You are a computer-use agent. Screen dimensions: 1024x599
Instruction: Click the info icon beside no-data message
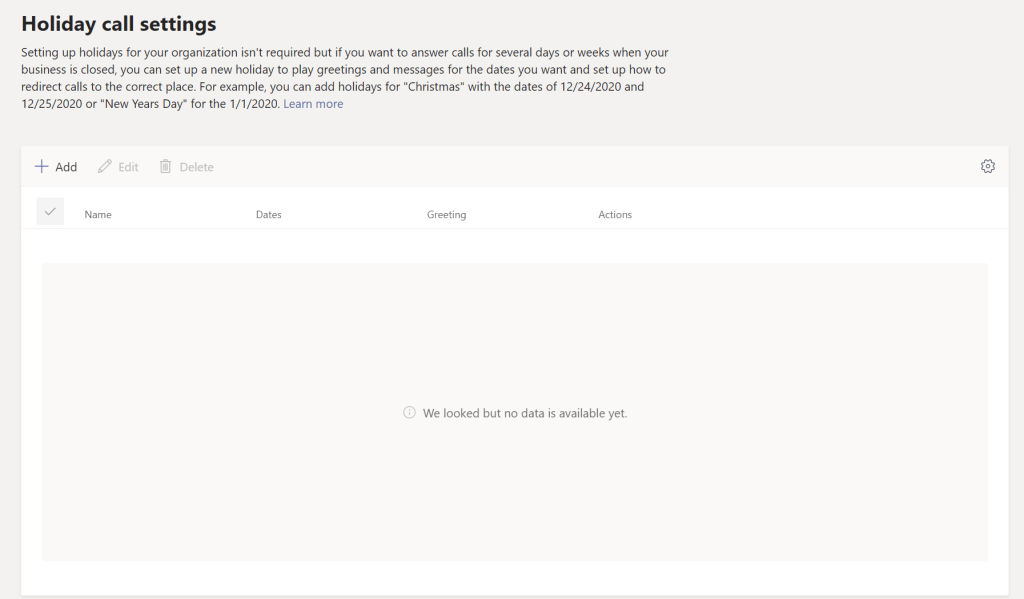click(409, 413)
